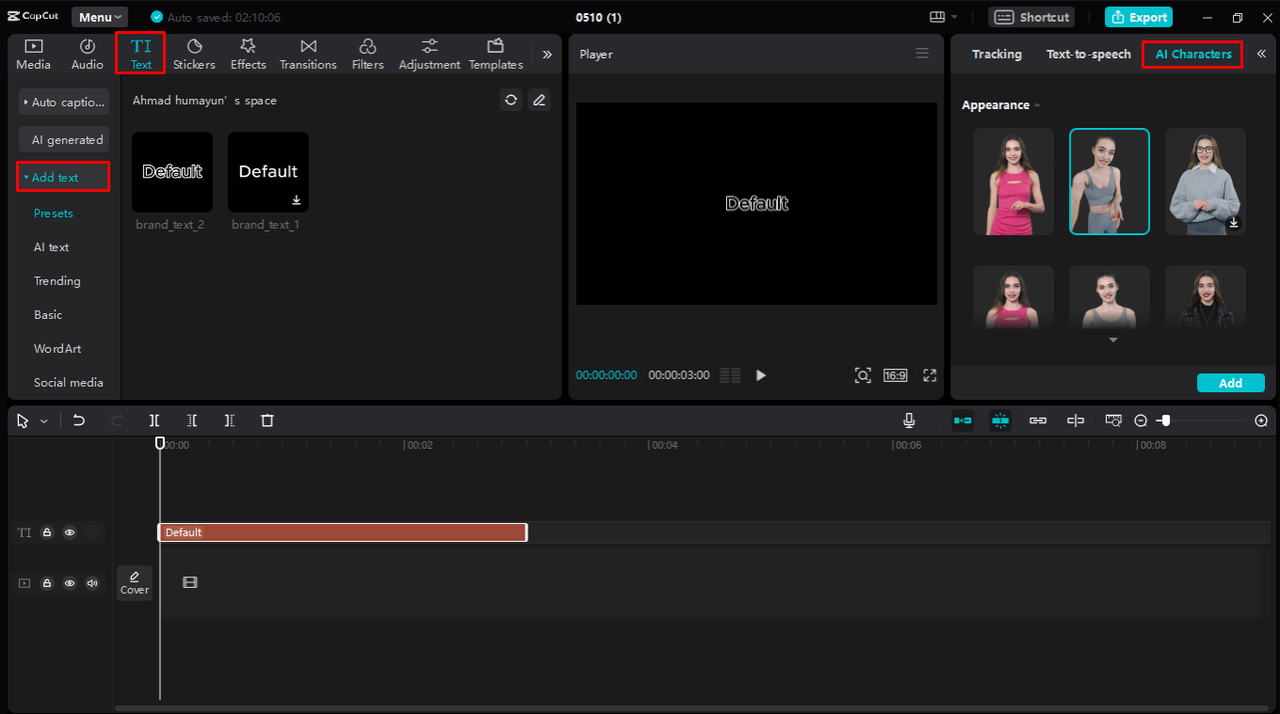Select the brand_text_1 text preset thumbnail
The width and height of the screenshot is (1280, 714).
click(x=268, y=172)
